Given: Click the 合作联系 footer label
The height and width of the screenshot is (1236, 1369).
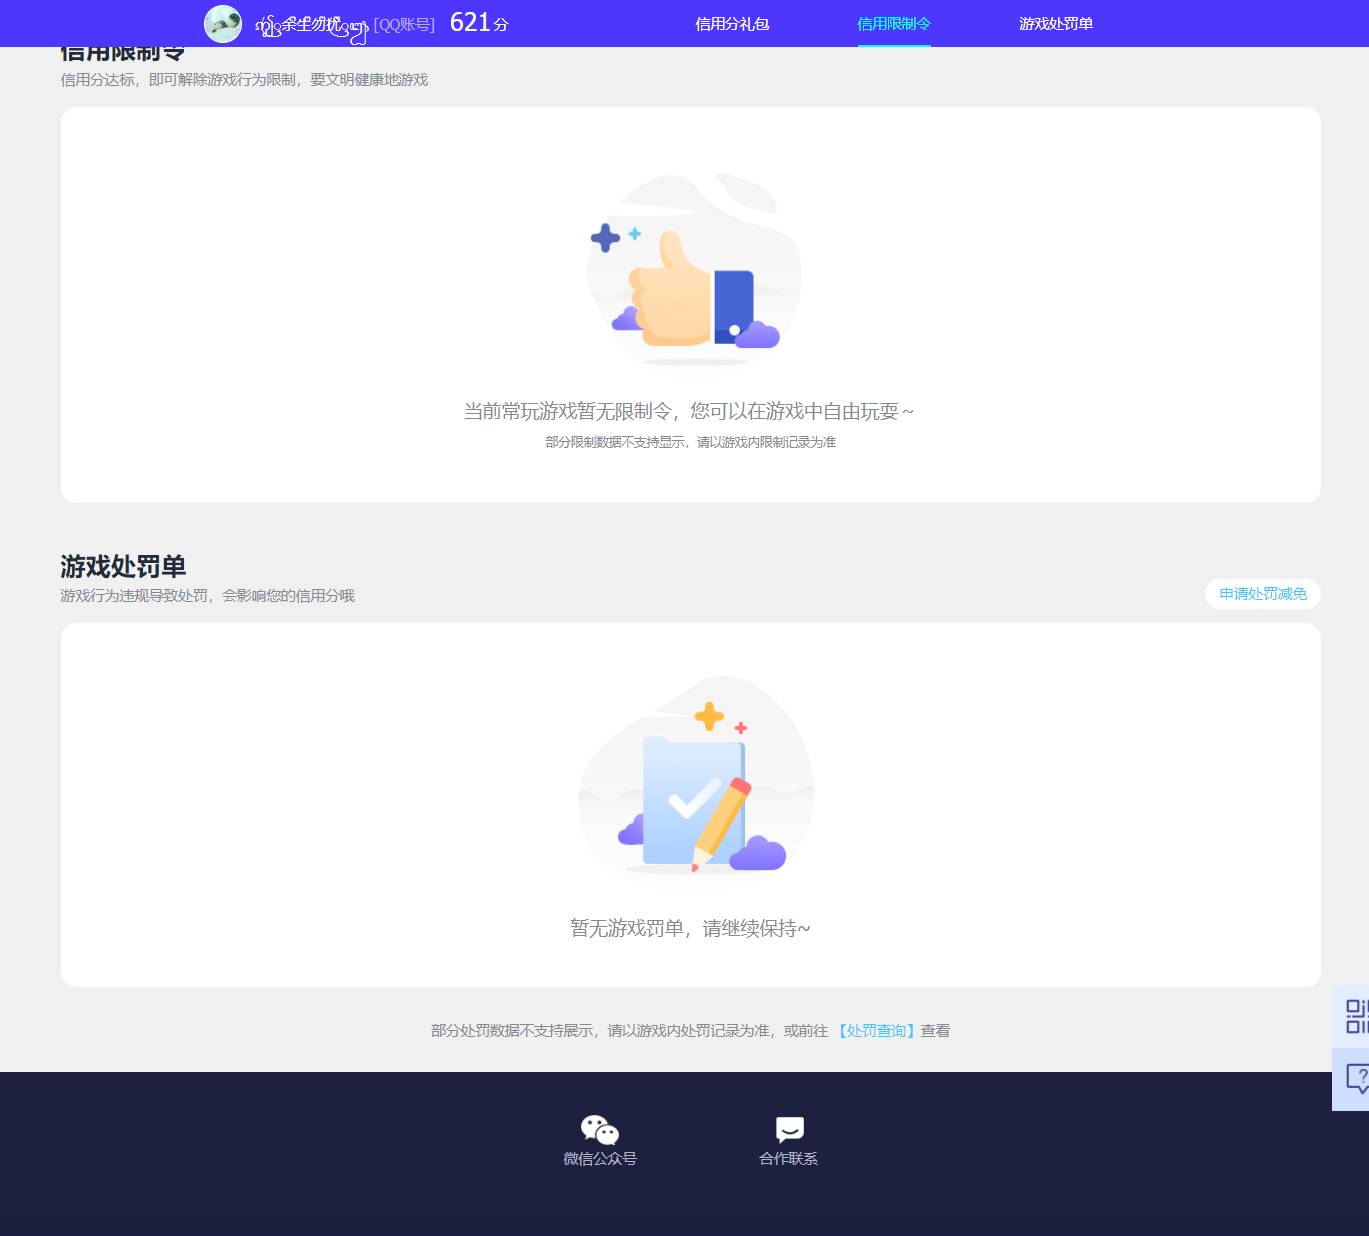Looking at the screenshot, I should tap(789, 1158).
